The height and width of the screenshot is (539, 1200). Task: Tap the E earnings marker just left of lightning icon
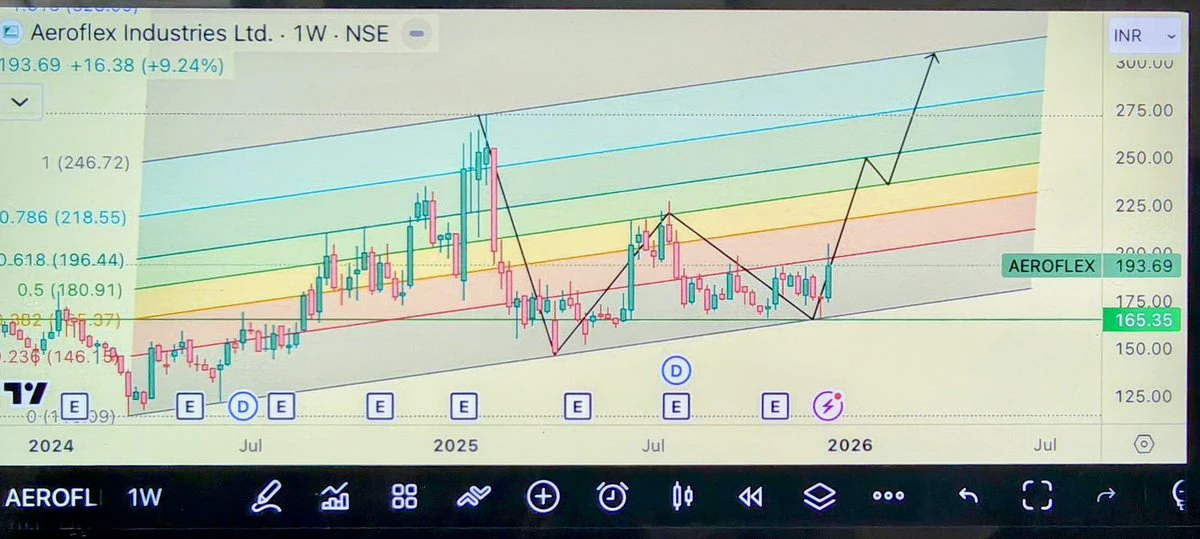(x=775, y=406)
